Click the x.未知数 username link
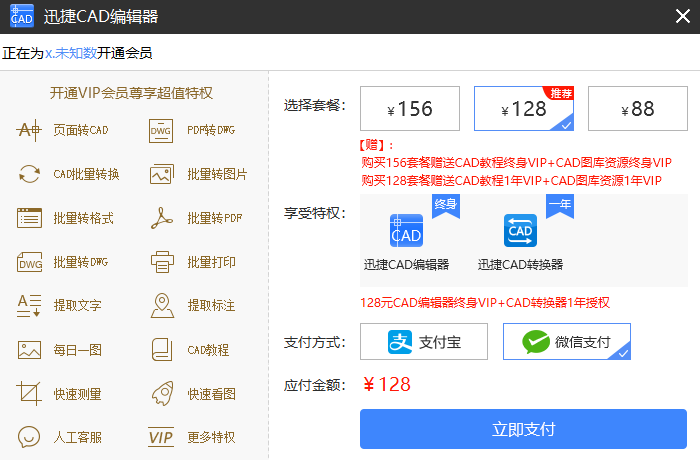This screenshot has height=460, width=700. [x=71, y=53]
